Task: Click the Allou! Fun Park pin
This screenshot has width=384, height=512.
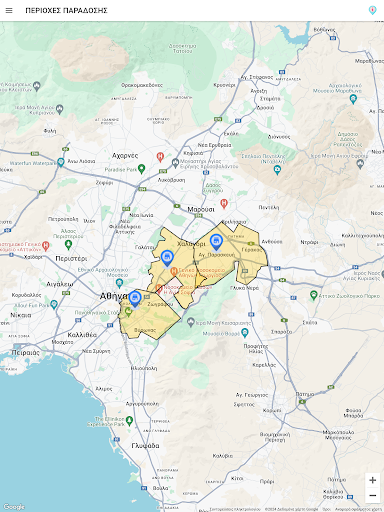Action: pos(54,304)
